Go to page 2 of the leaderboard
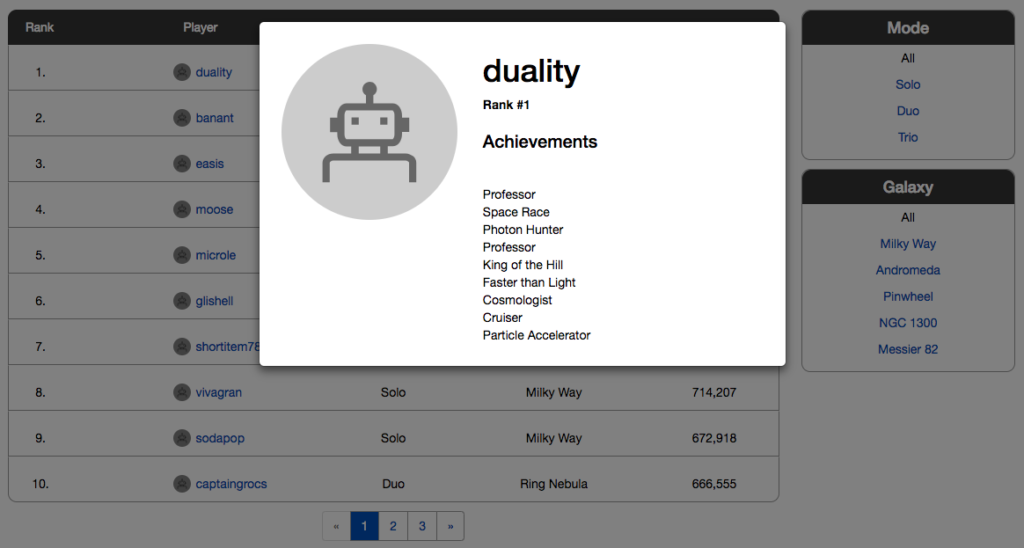This screenshot has height=548, width=1024. click(393, 526)
